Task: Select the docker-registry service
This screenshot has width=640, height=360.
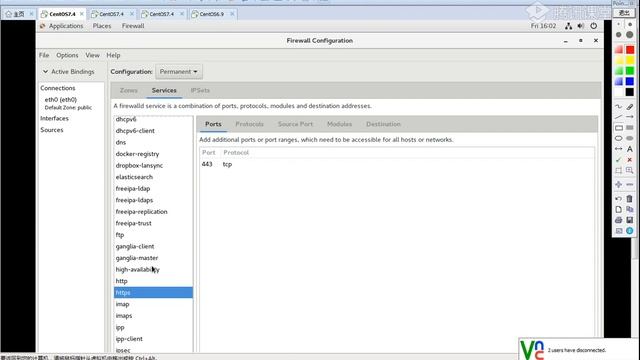Action: (x=153, y=154)
